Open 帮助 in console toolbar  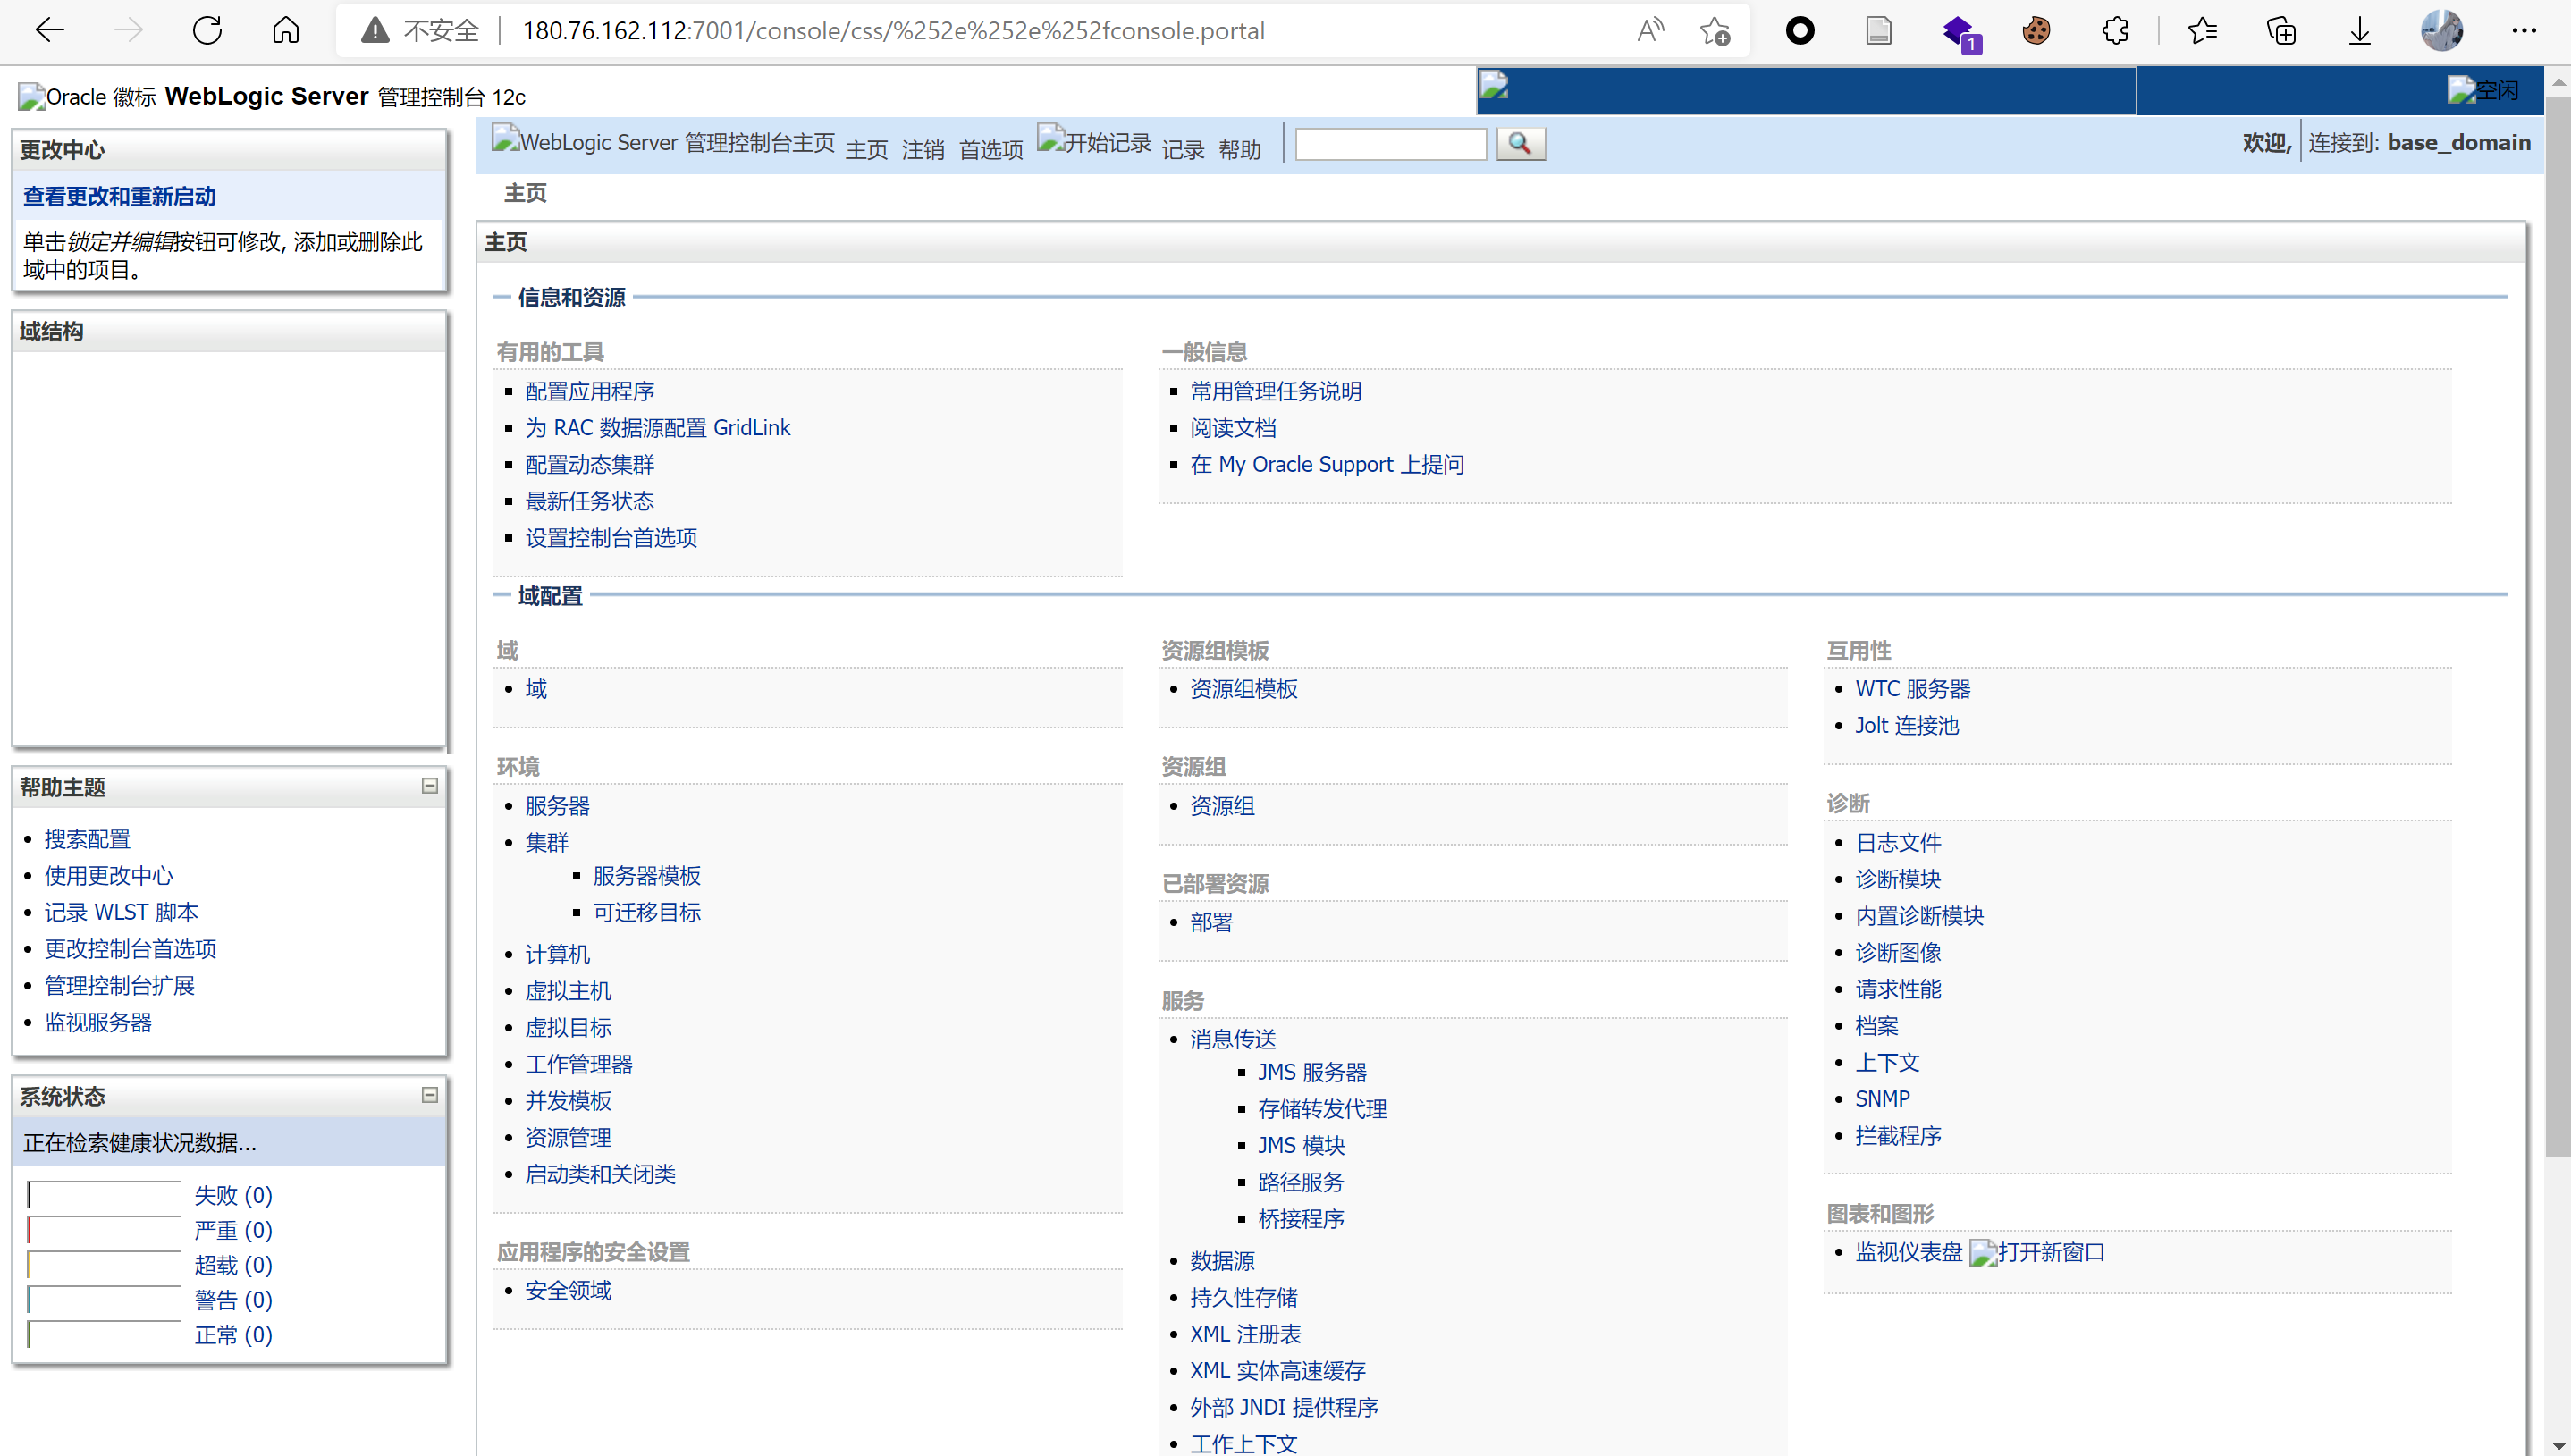[1239, 150]
